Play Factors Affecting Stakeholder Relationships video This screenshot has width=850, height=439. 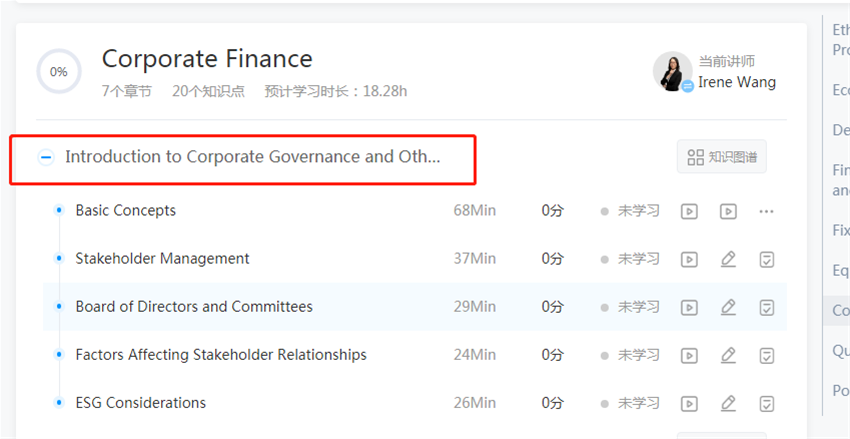689,355
